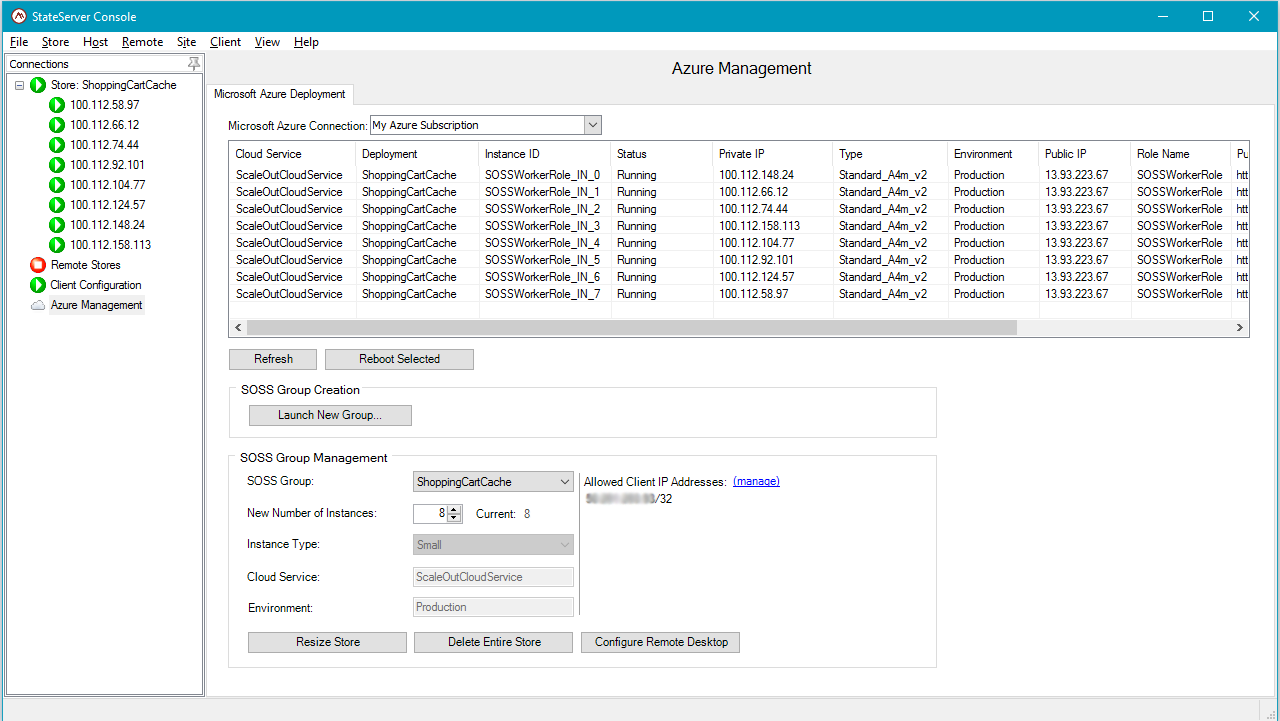Click the green status icon for 100.112.158.113

pos(57,245)
